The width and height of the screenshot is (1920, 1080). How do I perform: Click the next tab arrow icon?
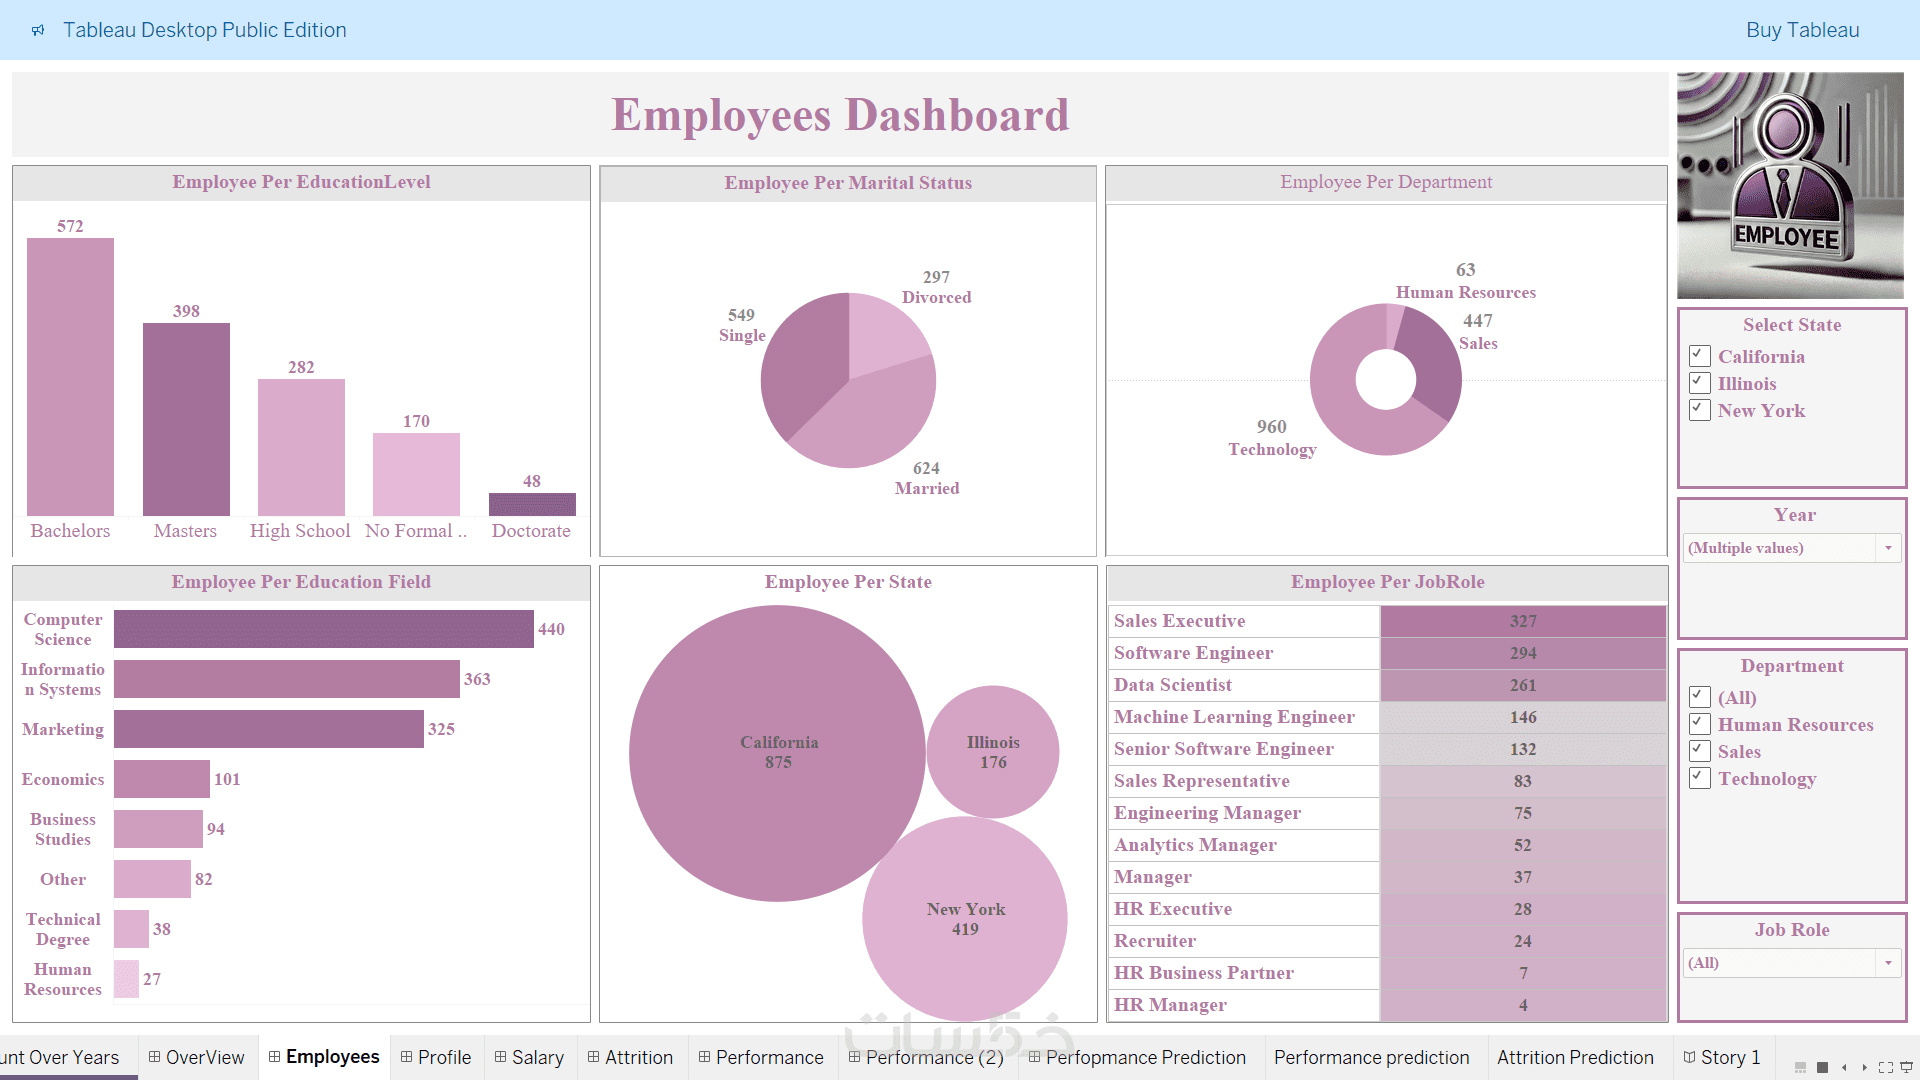point(1865,1067)
